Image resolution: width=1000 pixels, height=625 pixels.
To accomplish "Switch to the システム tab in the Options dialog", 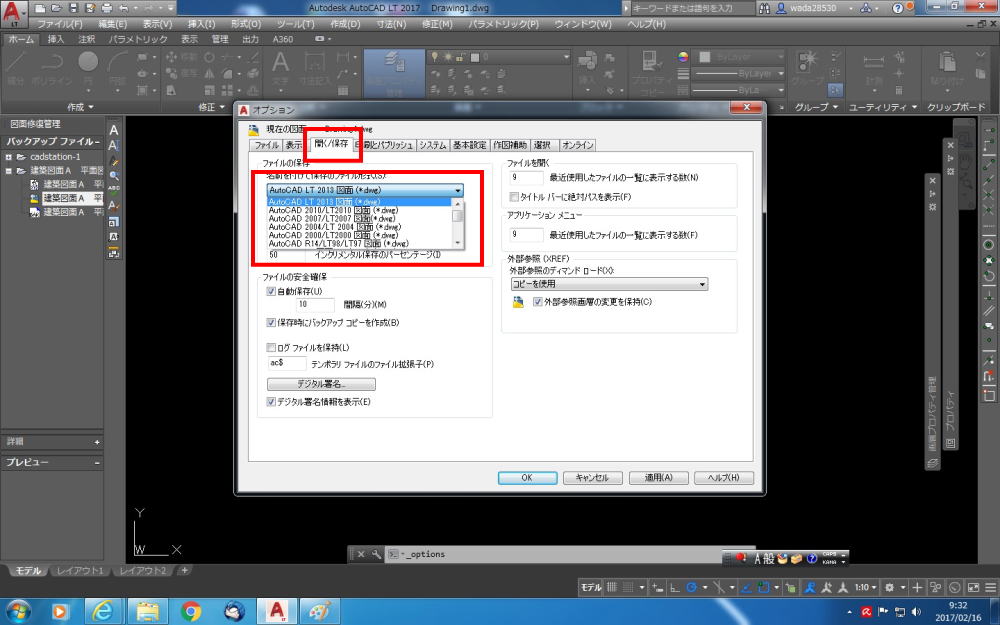I will pyautogui.click(x=433, y=145).
